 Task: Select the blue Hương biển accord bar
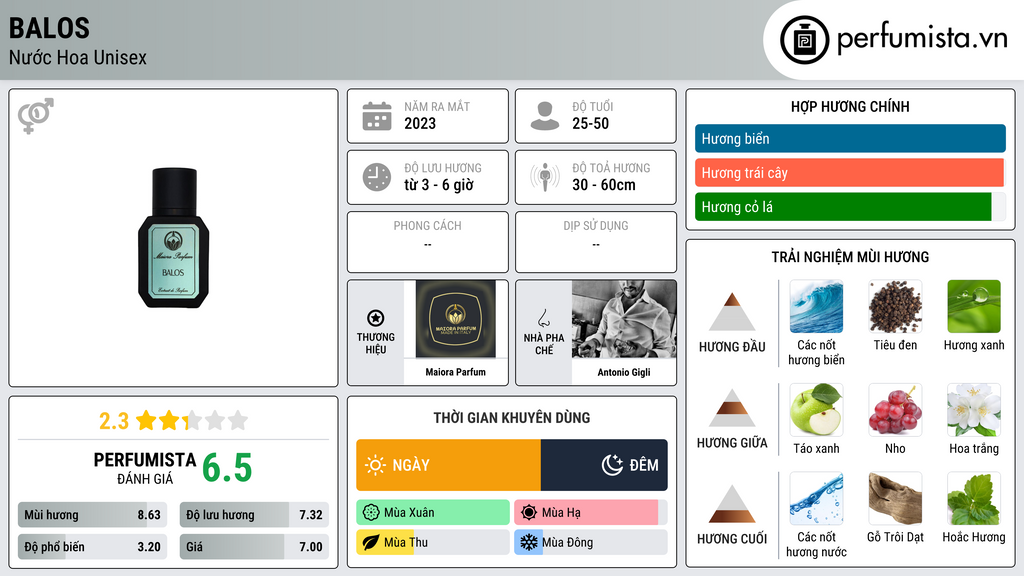pyautogui.click(x=850, y=138)
